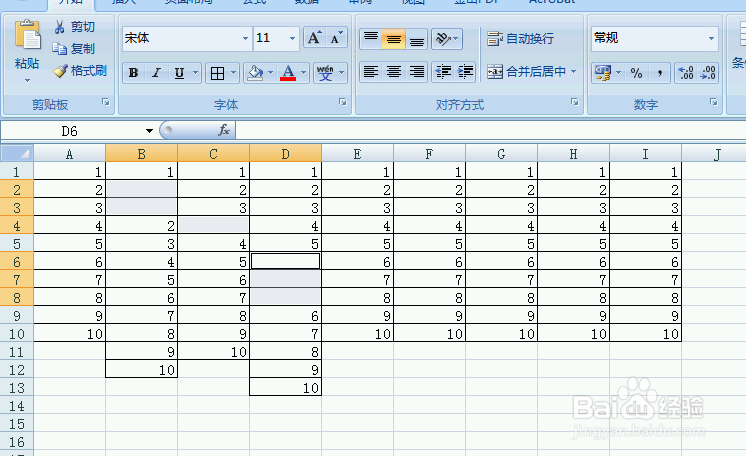The image size is (746, 456).
Task: Decrease font size with small A
Action: 336,38
